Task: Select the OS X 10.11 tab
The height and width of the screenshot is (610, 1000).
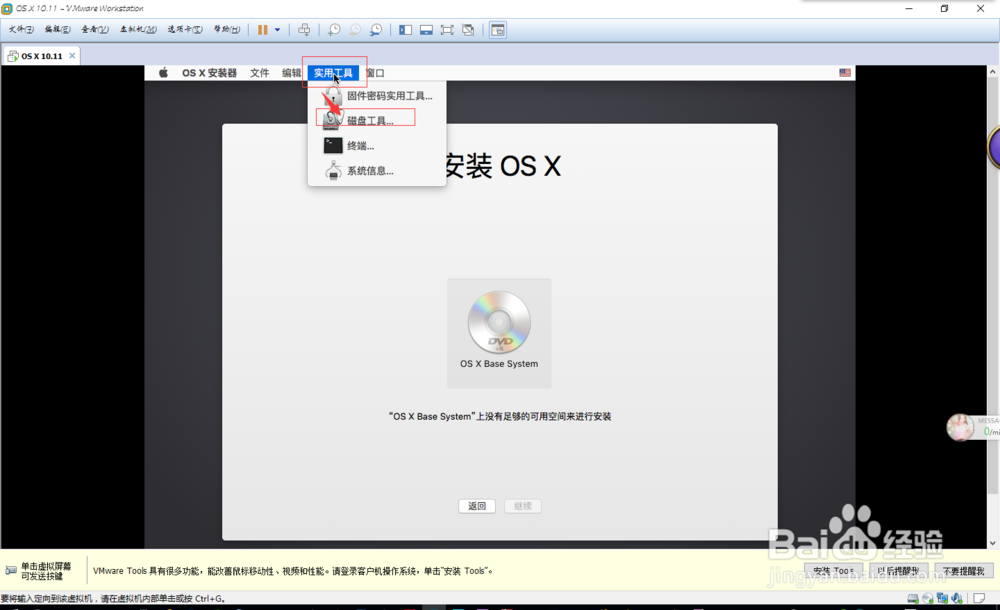Action: coord(41,56)
